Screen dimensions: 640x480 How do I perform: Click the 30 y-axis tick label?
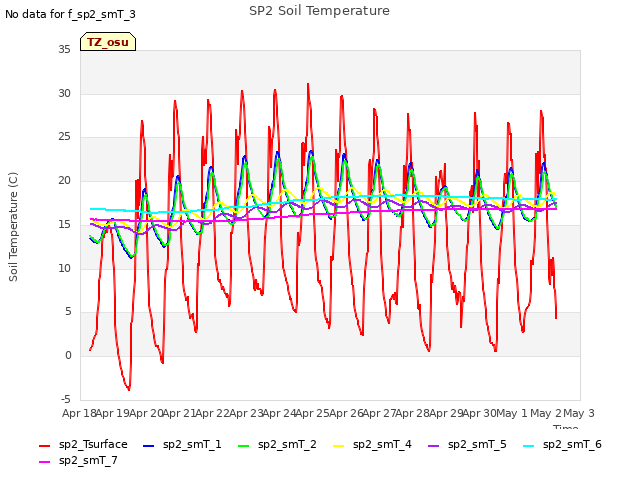pos(64,93)
